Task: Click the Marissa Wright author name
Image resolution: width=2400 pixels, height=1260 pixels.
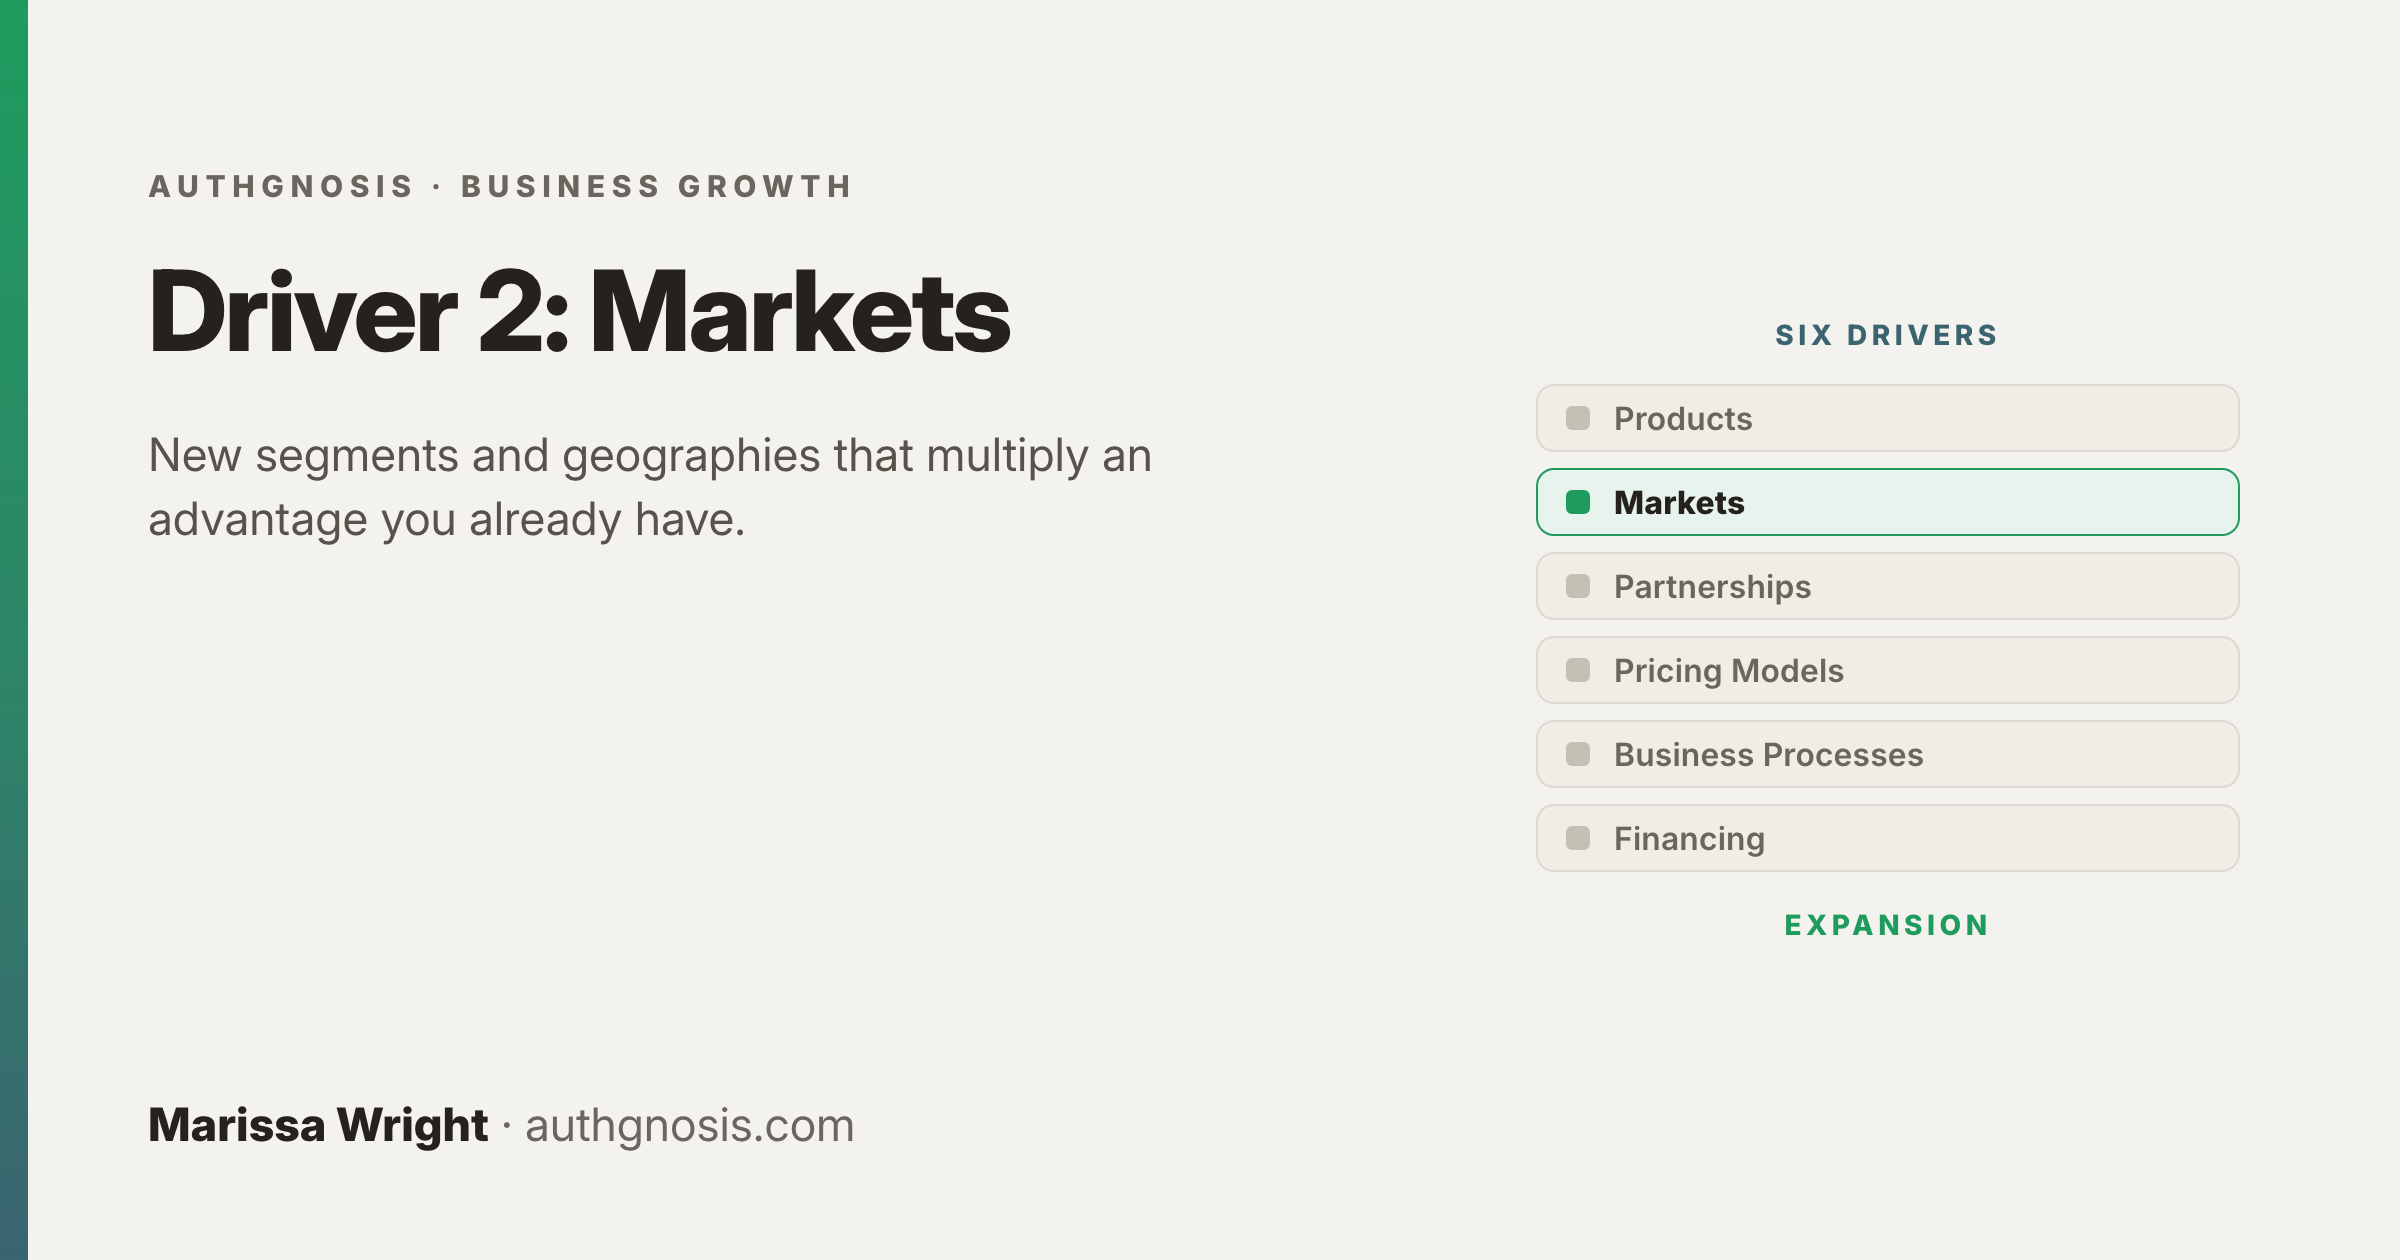Action: click(x=318, y=1126)
